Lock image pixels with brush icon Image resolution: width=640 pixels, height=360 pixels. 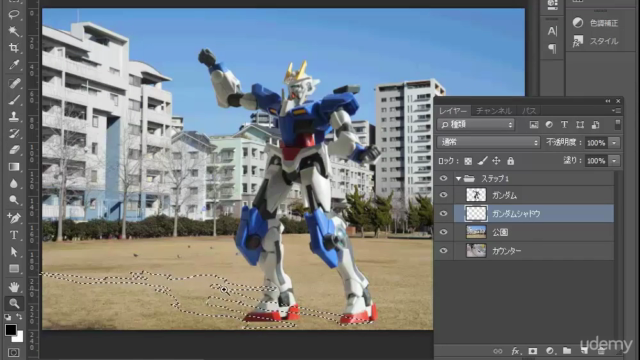click(482, 161)
